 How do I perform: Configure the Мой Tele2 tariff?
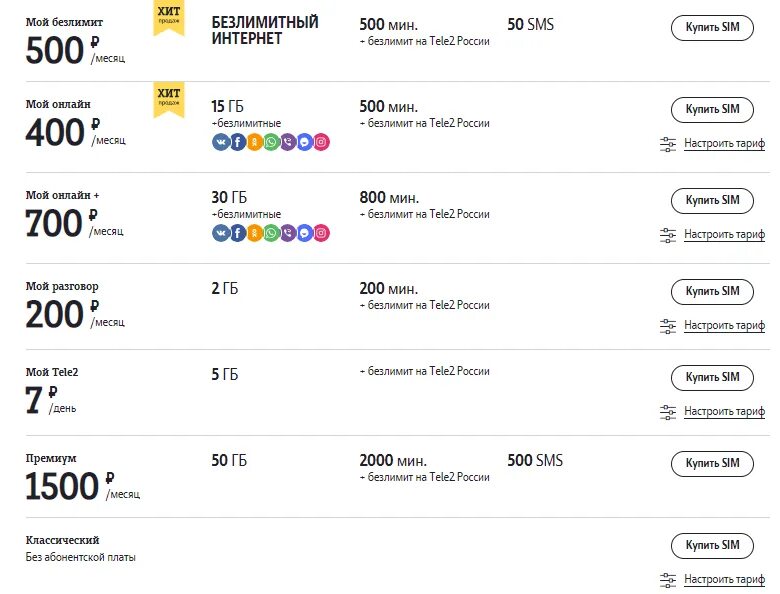click(724, 412)
